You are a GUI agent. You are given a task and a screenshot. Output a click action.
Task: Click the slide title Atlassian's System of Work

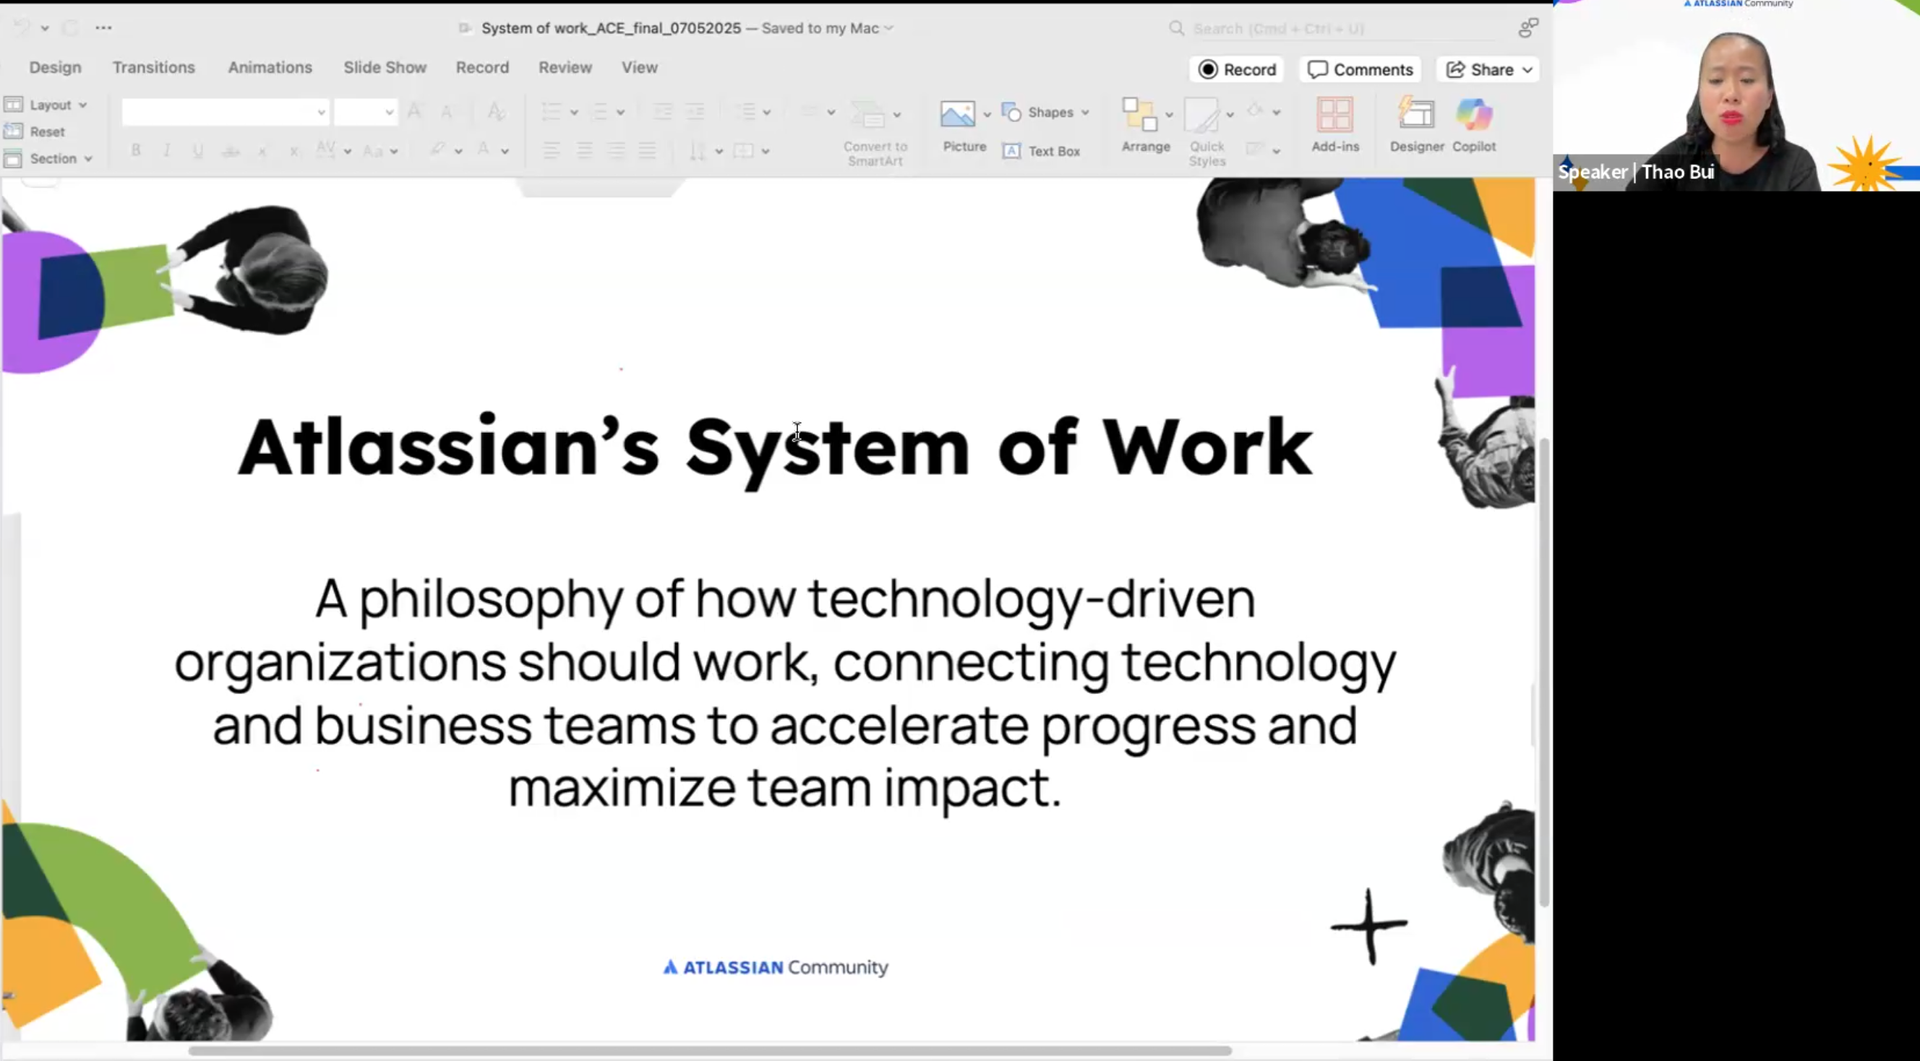[x=775, y=448]
